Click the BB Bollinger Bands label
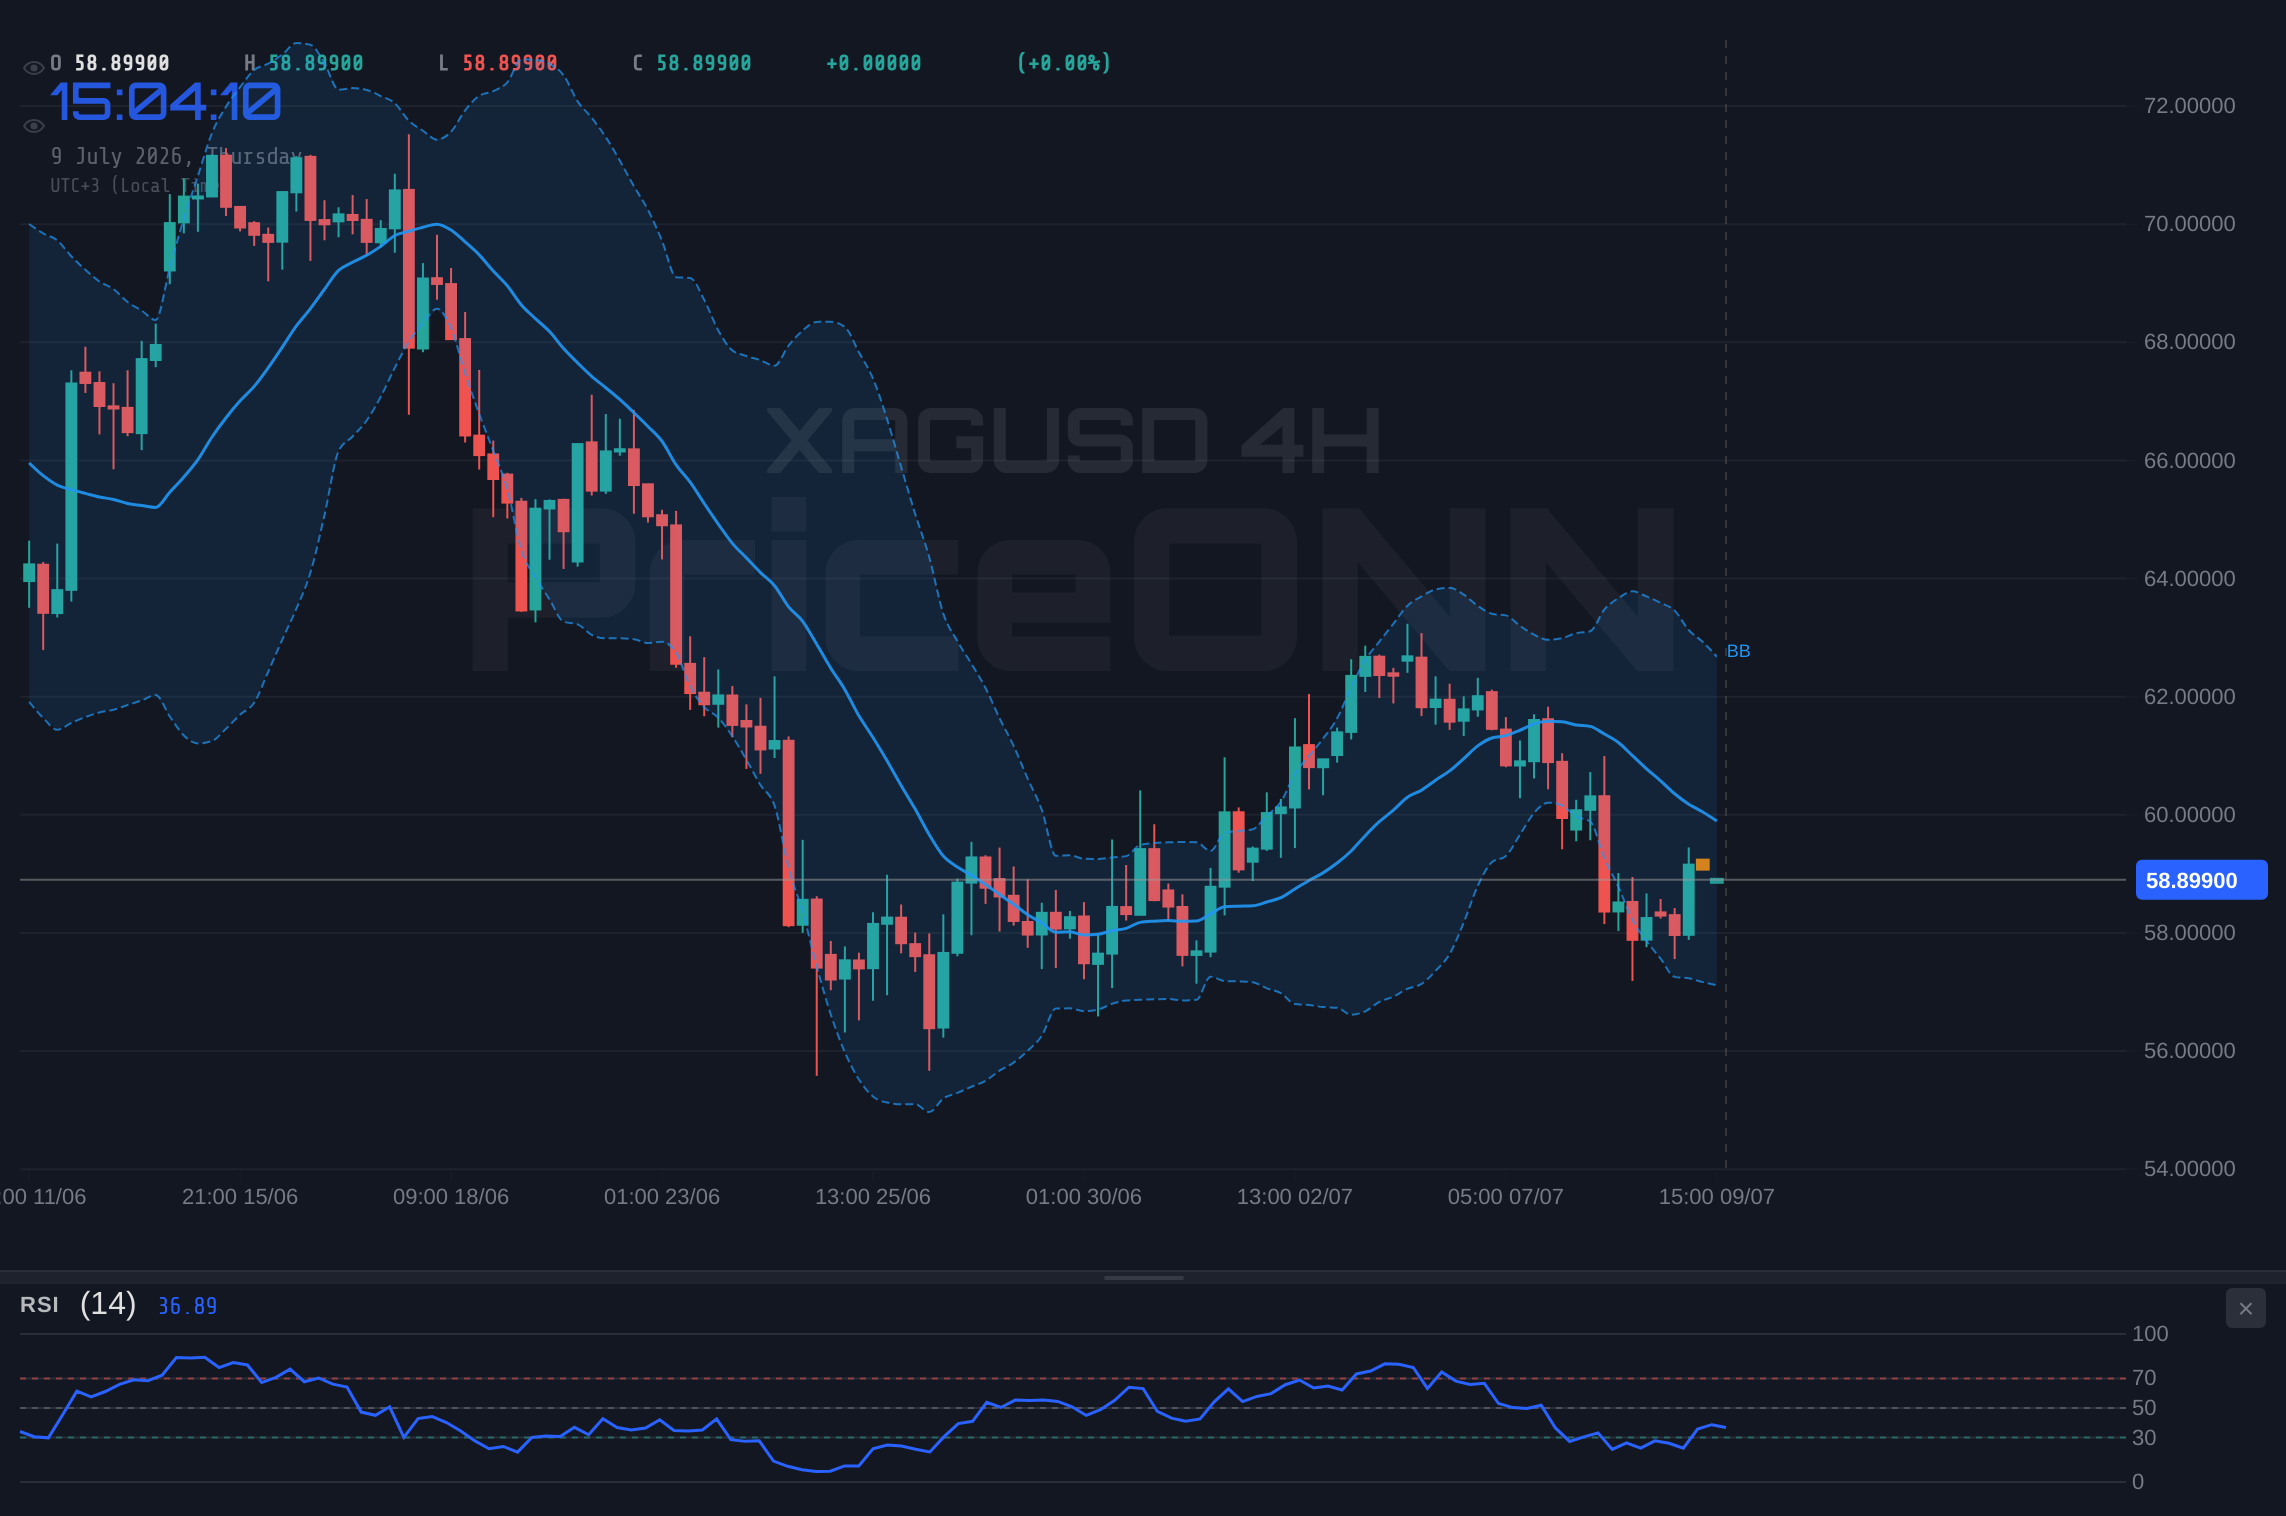The height and width of the screenshot is (1516, 2286). 1738,651
